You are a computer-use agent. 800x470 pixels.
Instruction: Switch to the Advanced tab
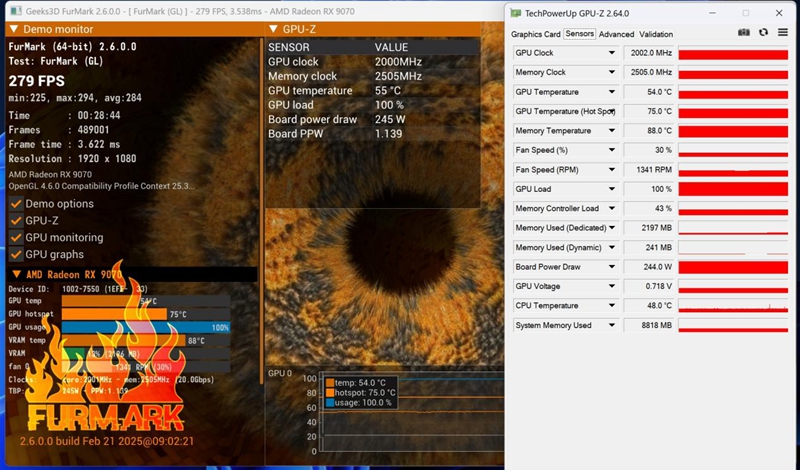point(616,34)
